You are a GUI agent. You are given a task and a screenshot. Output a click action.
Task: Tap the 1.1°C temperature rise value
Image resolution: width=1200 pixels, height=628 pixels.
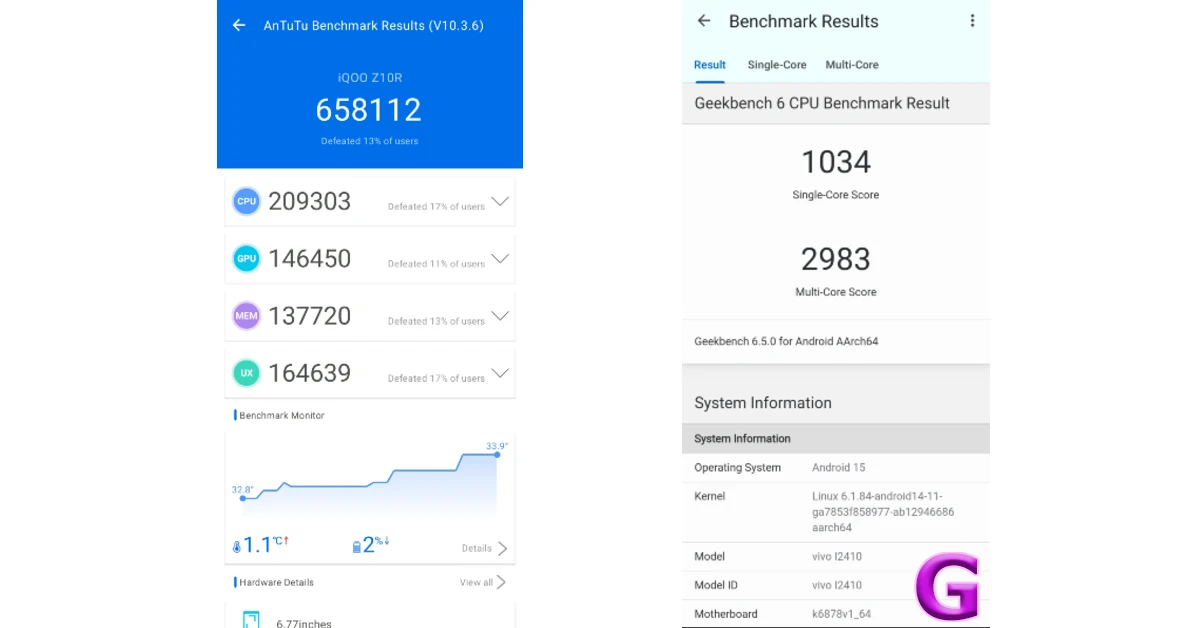(x=266, y=544)
